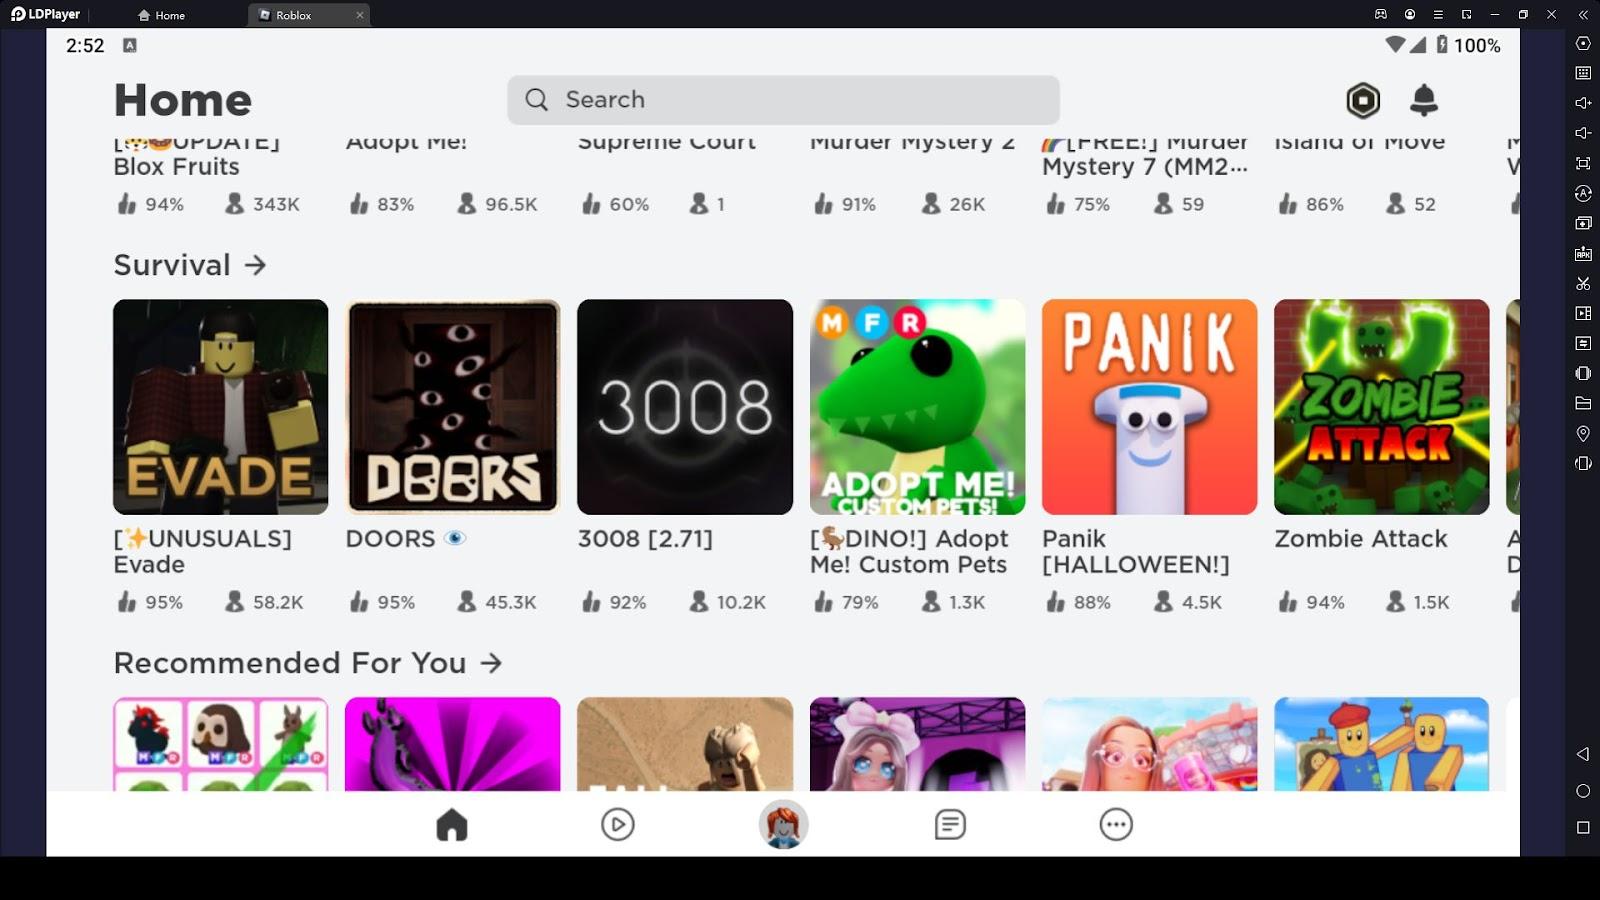Open the Chat panel from bottom navigation
Screen dimensions: 1600x900
pos(948,824)
